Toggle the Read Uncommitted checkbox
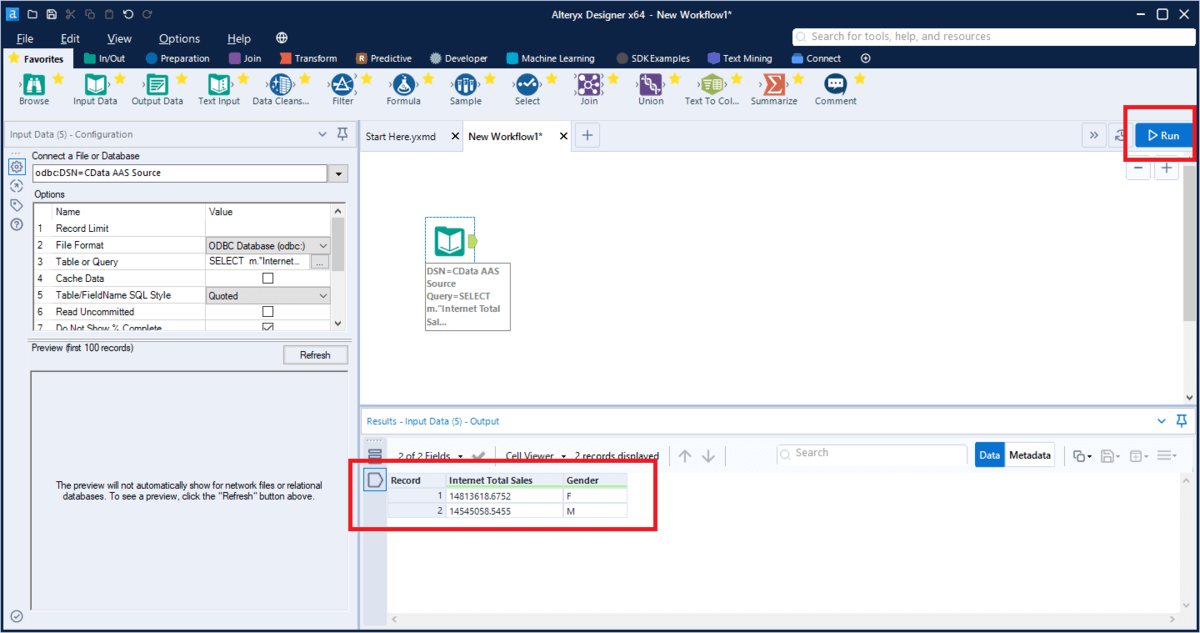Screen dimensions: 1200x633 pyautogui.click(x=267, y=311)
